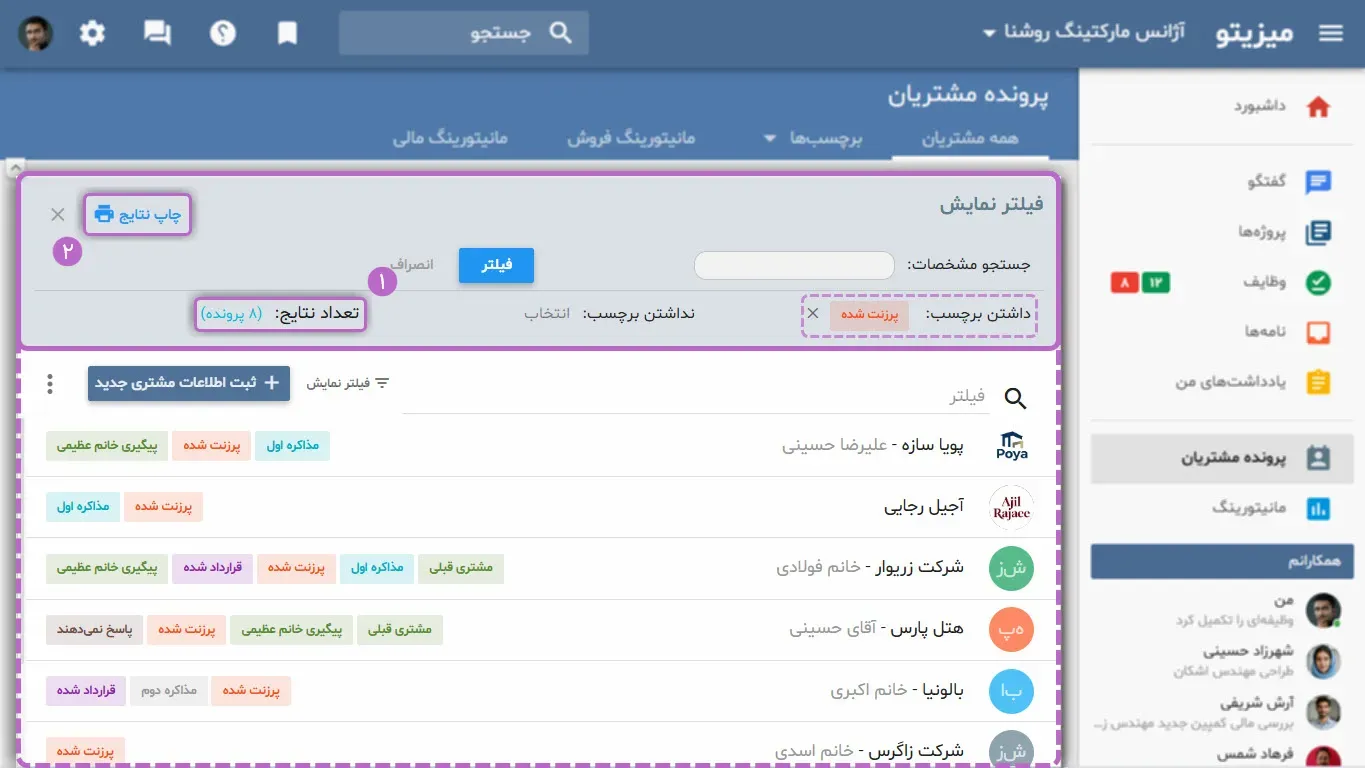Open the user profile avatar in top bar
This screenshot has height=768, width=1365.
pos(35,33)
